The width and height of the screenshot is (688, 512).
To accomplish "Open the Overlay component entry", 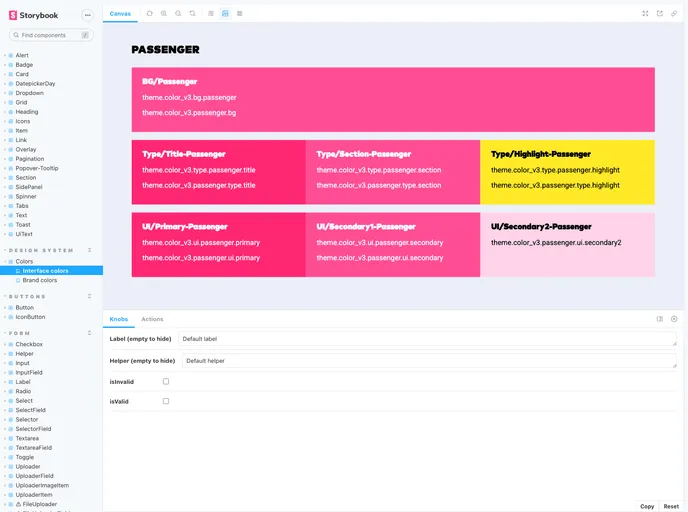I will click(26, 150).
